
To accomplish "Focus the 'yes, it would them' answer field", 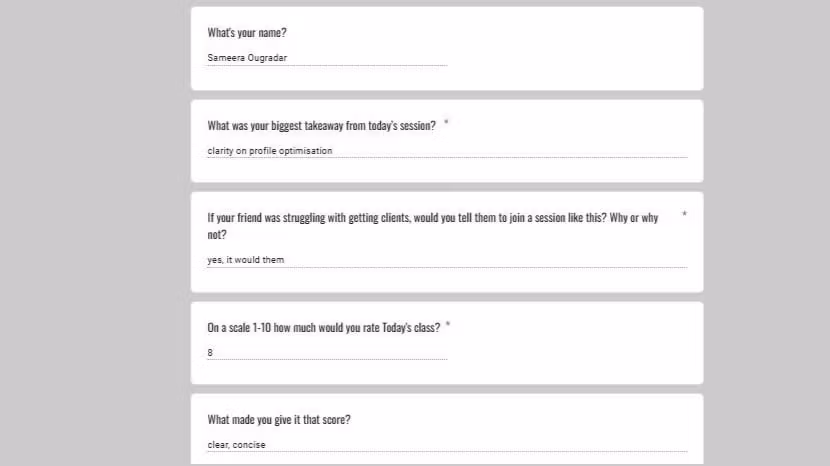I will [447, 259].
